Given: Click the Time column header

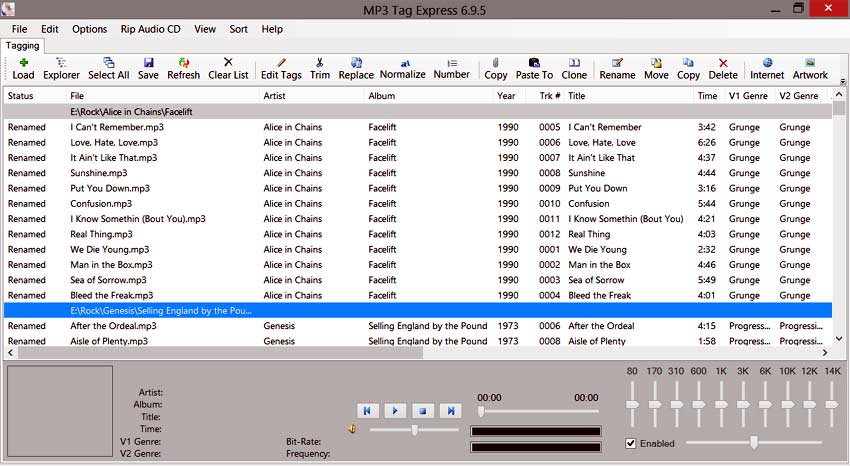Looking at the screenshot, I should pyautogui.click(x=709, y=96).
